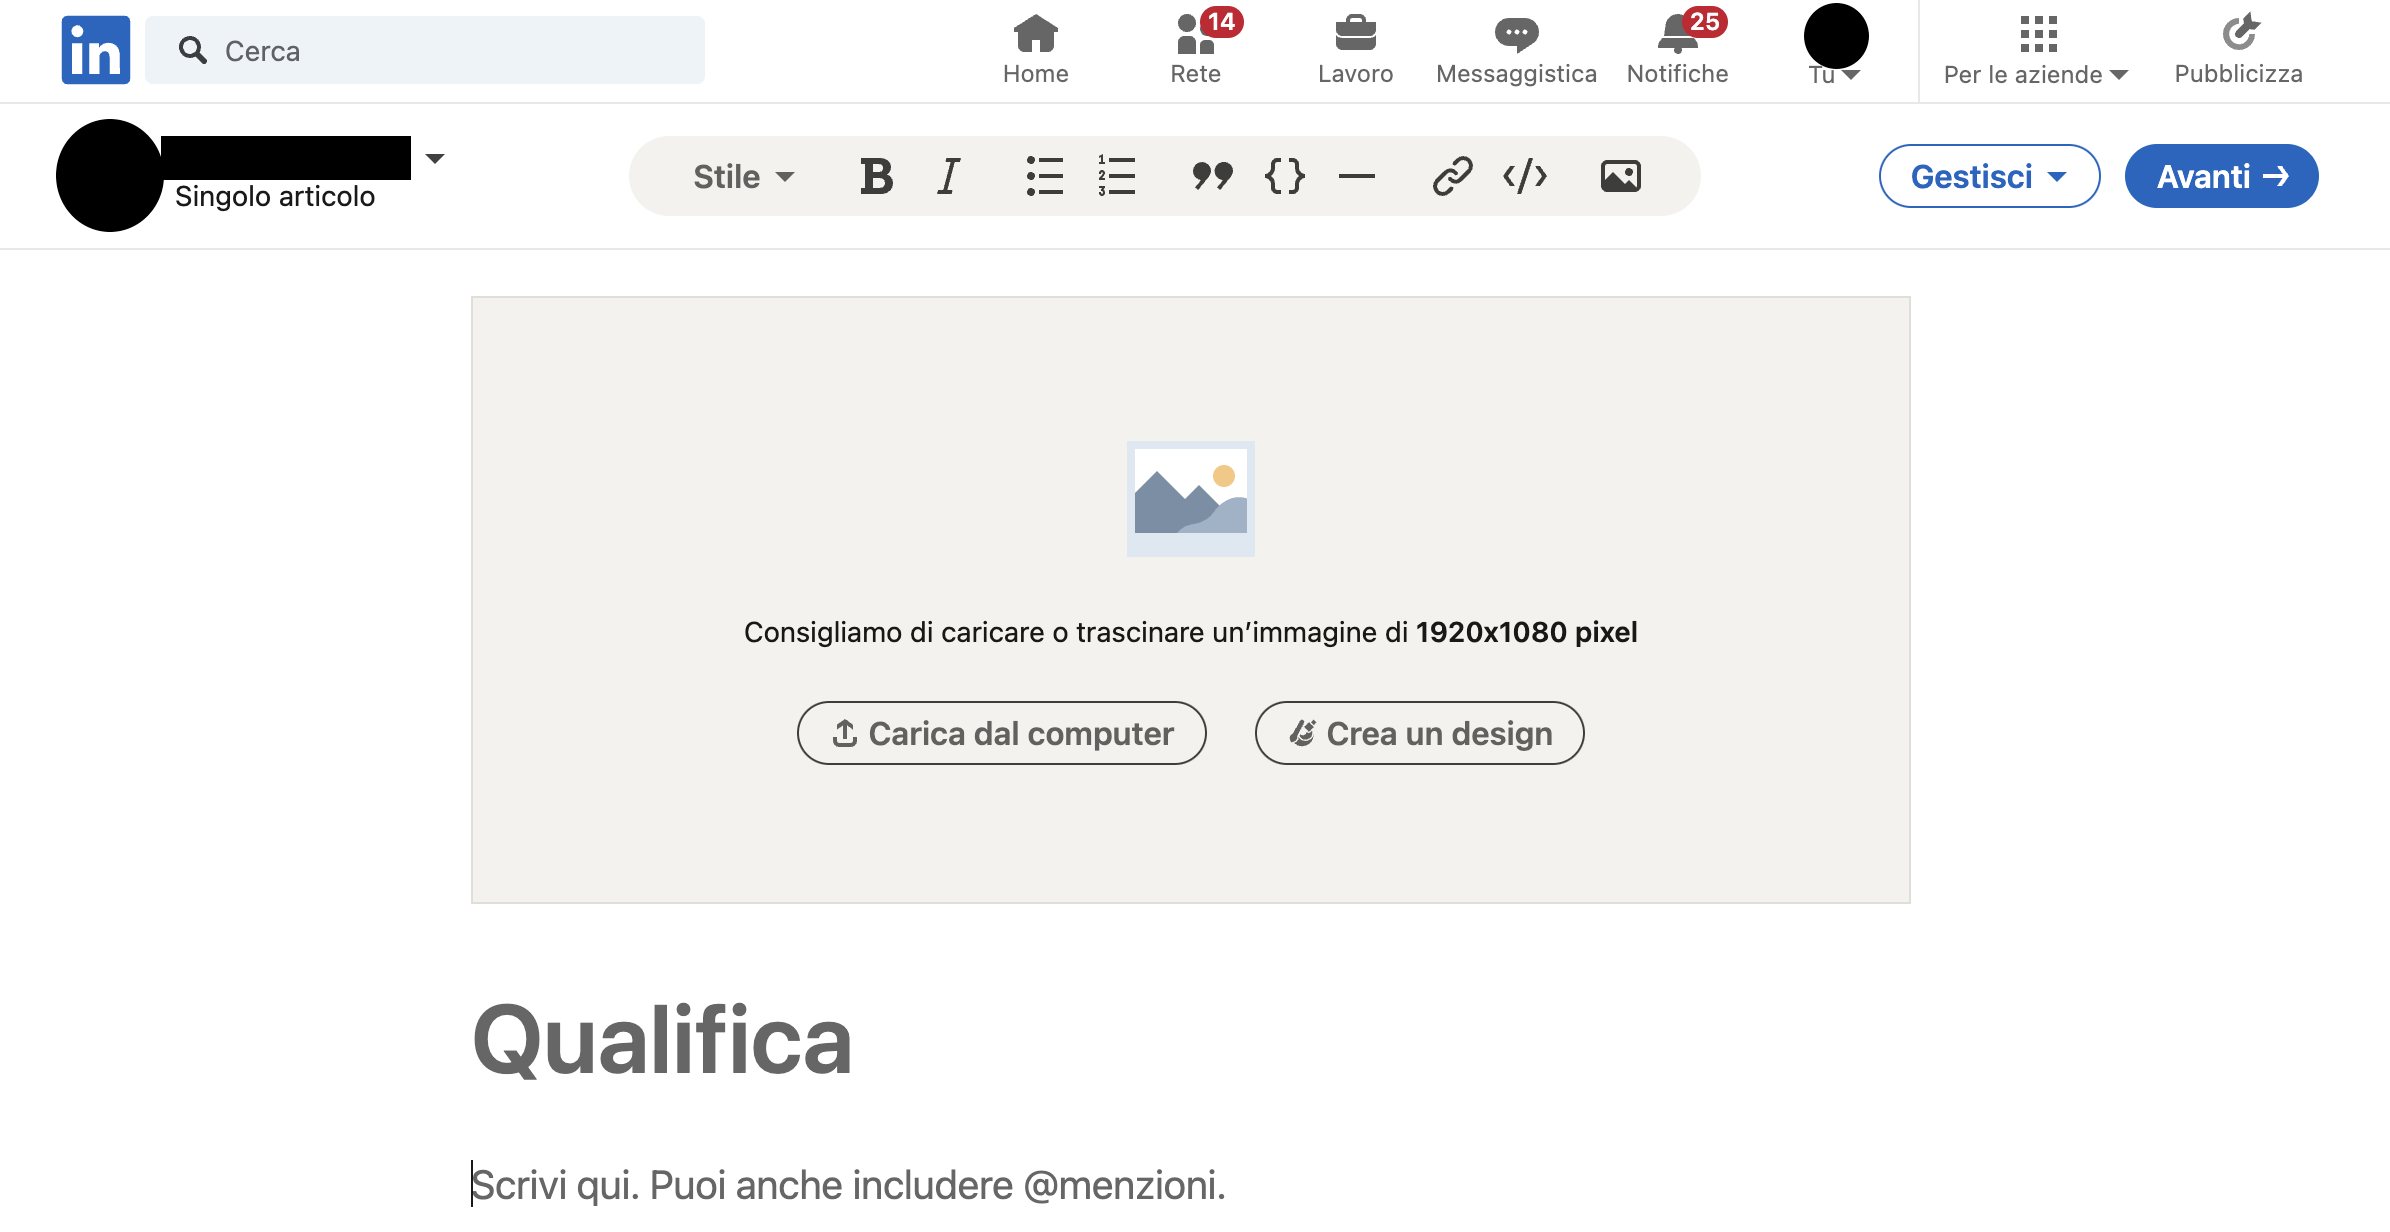Screen dimensions: 2390x1232
Task: Expand the Gestisci menu
Action: [1988, 177]
